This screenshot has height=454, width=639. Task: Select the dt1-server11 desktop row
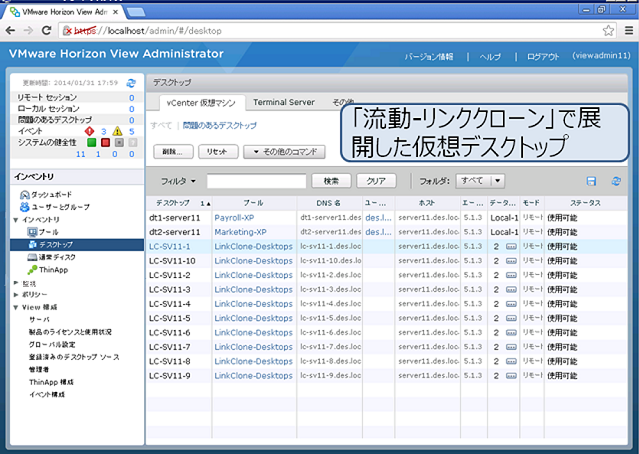[x=386, y=218]
